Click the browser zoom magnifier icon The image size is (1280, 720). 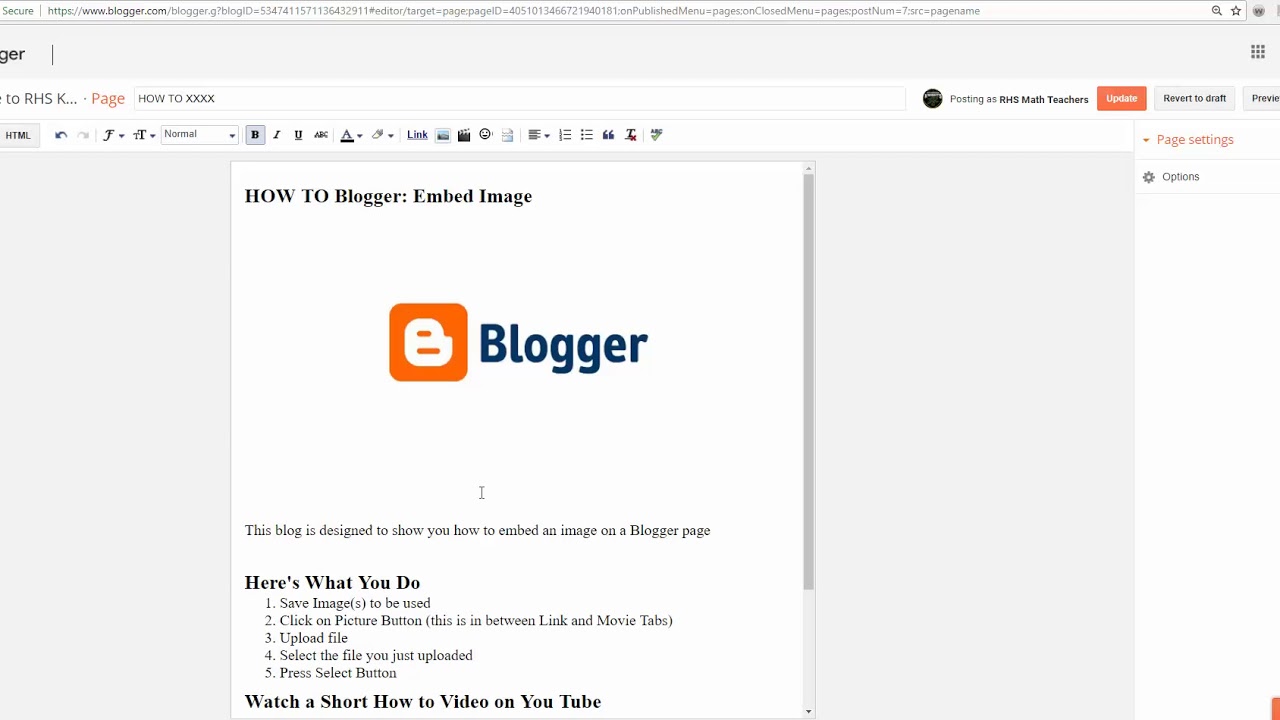(x=1217, y=11)
